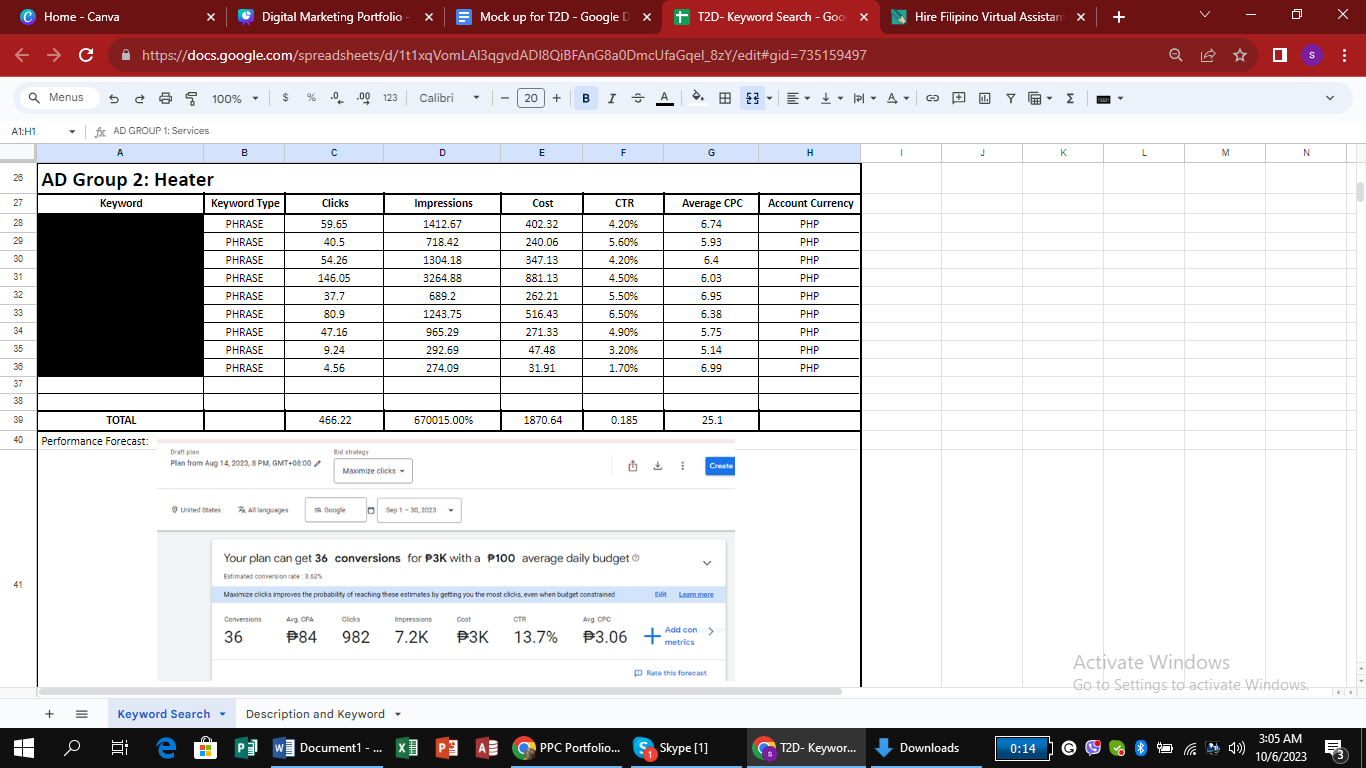The height and width of the screenshot is (768, 1366).
Task: Click the Print icon
Action: pyautogui.click(x=165, y=98)
